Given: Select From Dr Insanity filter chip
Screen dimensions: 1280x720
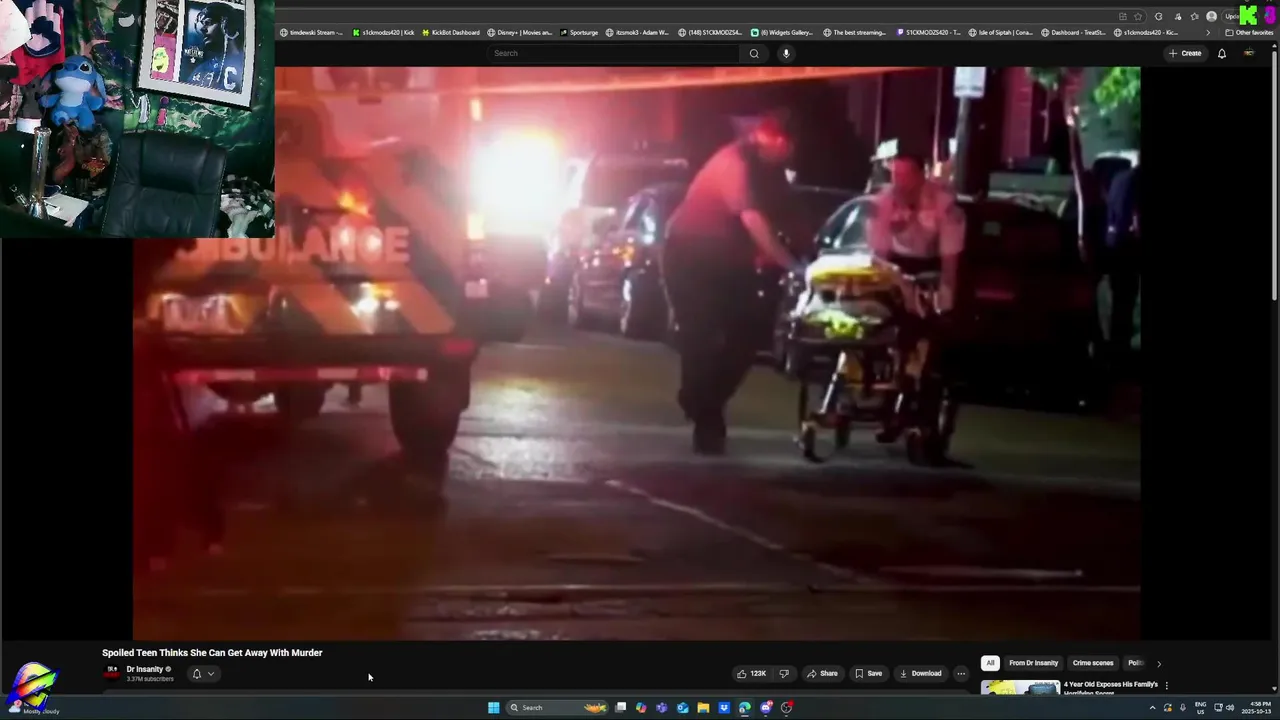Looking at the screenshot, I should [1033, 663].
